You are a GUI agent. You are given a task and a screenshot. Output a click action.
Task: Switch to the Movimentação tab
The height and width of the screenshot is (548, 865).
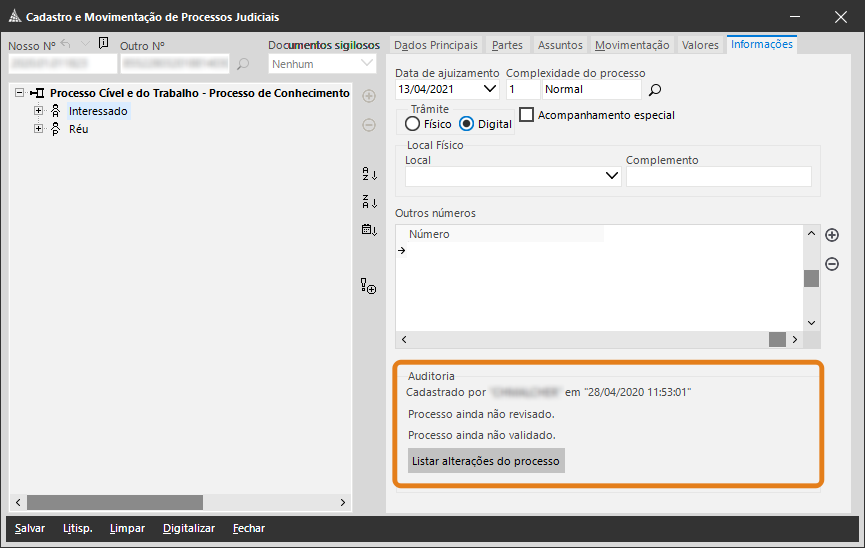(631, 45)
